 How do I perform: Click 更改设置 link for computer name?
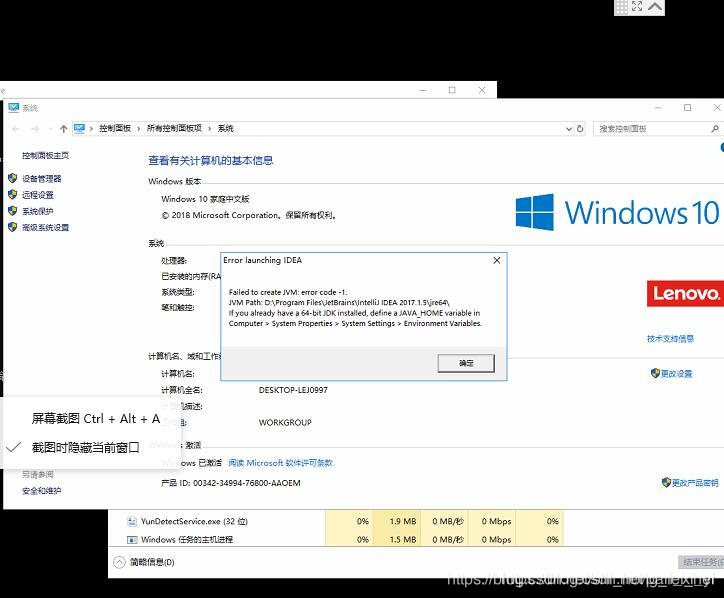(676, 374)
